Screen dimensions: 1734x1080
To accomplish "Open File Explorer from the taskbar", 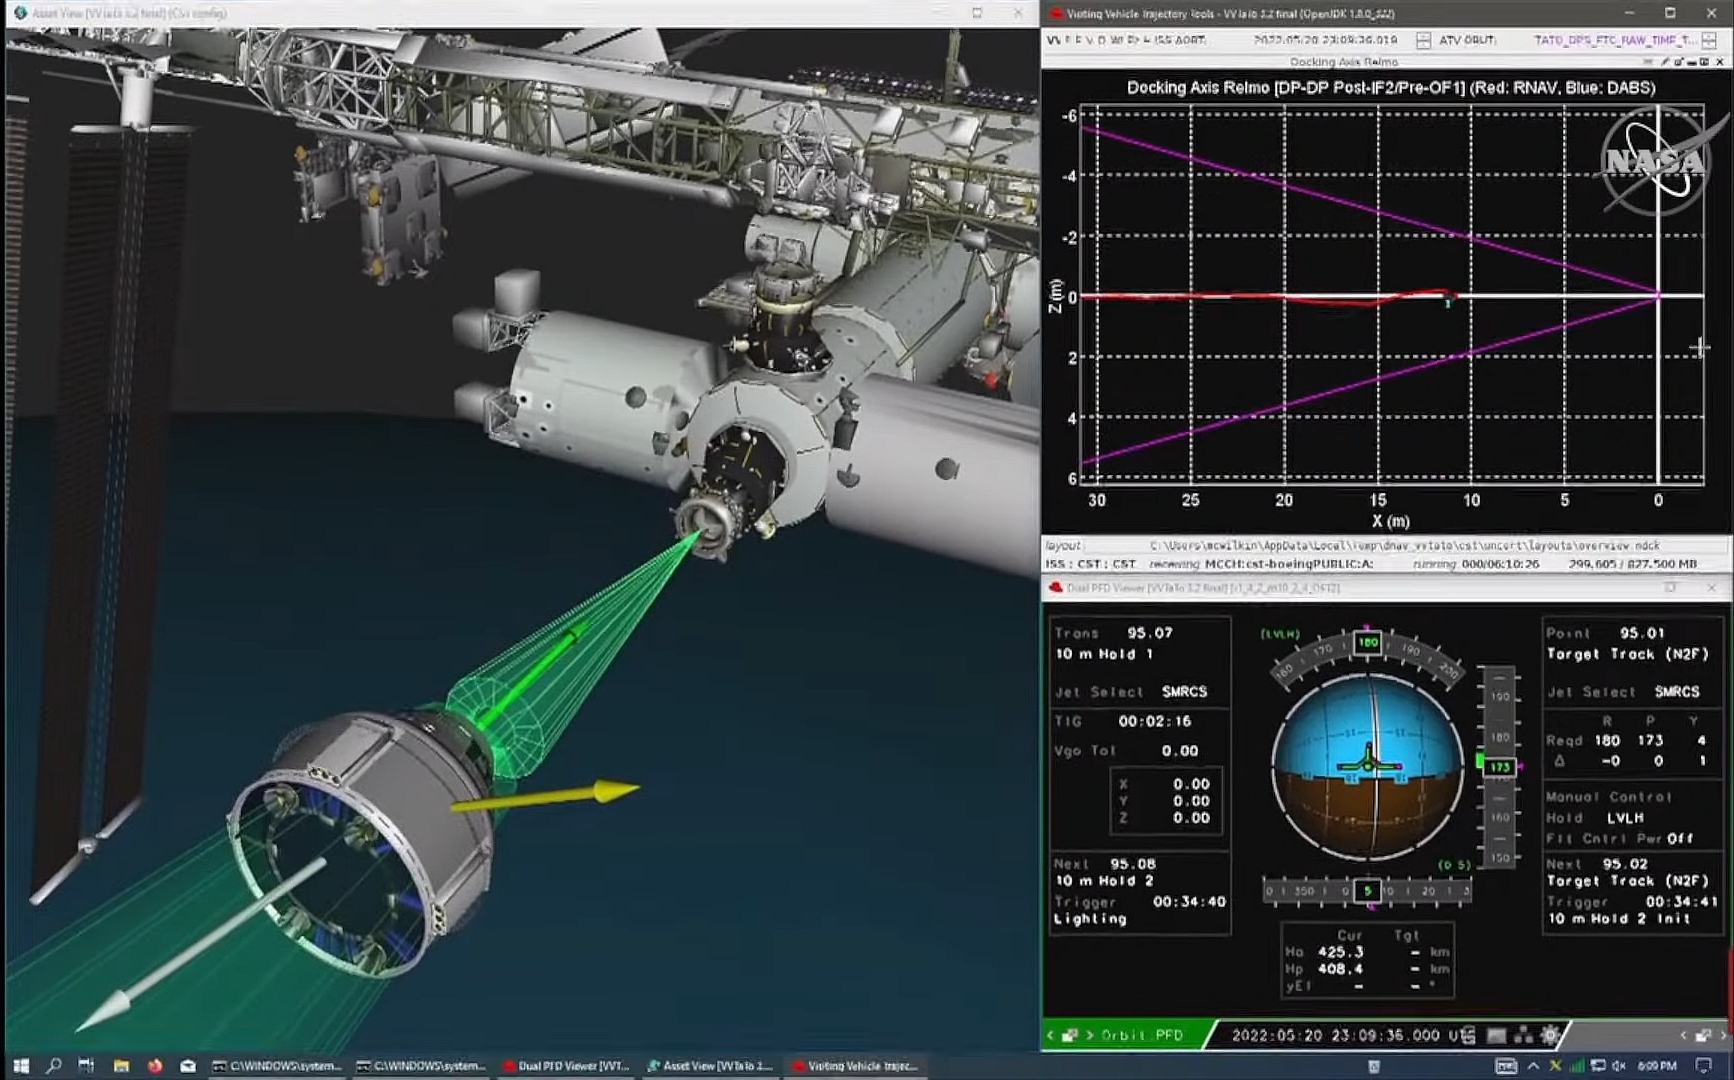I will (121, 1066).
